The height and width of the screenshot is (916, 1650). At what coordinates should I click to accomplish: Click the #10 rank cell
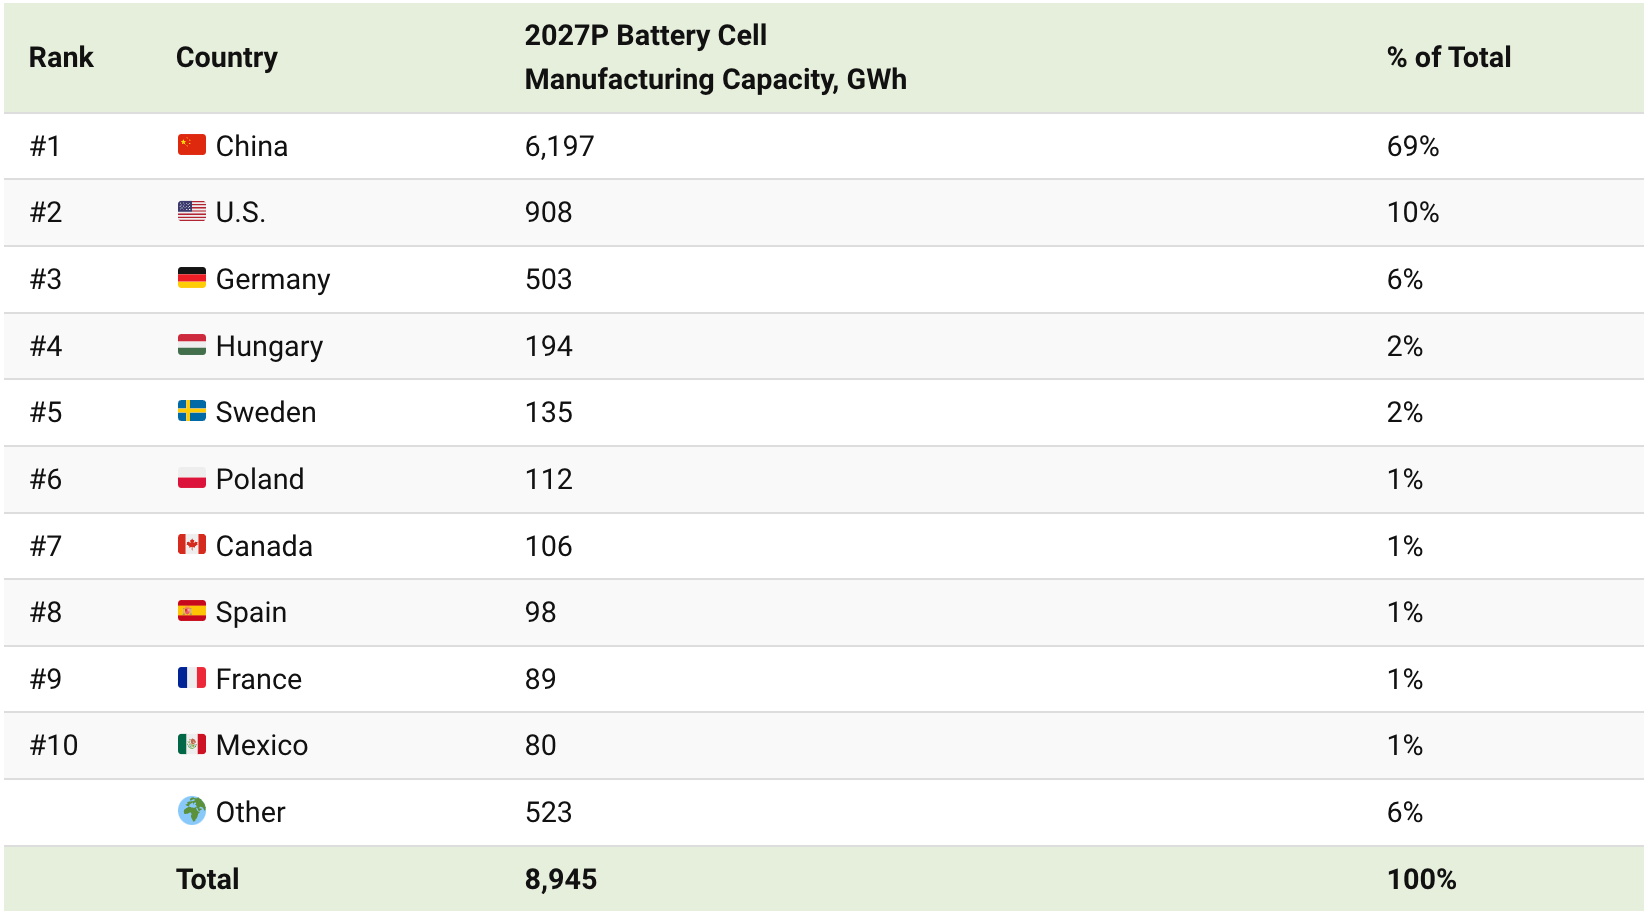[54, 745]
